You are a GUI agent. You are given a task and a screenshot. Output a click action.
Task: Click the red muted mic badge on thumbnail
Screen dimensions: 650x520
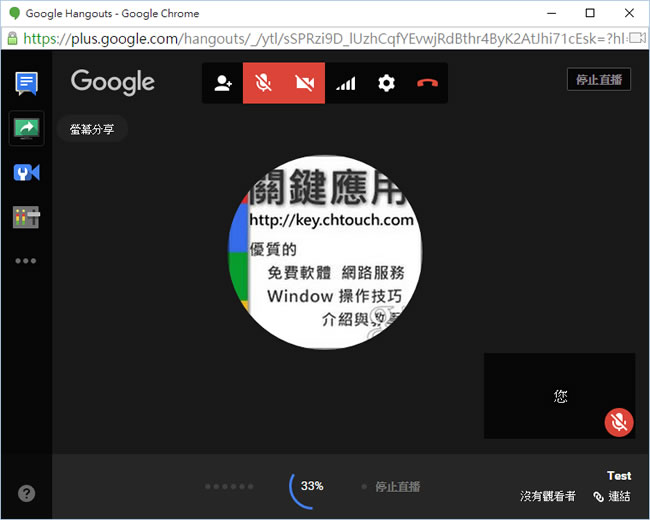click(619, 423)
